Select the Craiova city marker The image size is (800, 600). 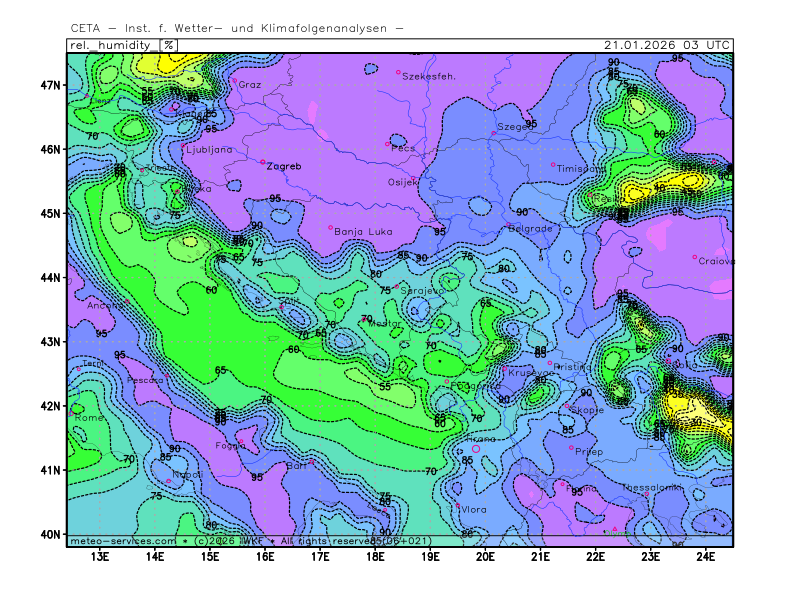click(x=694, y=257)
